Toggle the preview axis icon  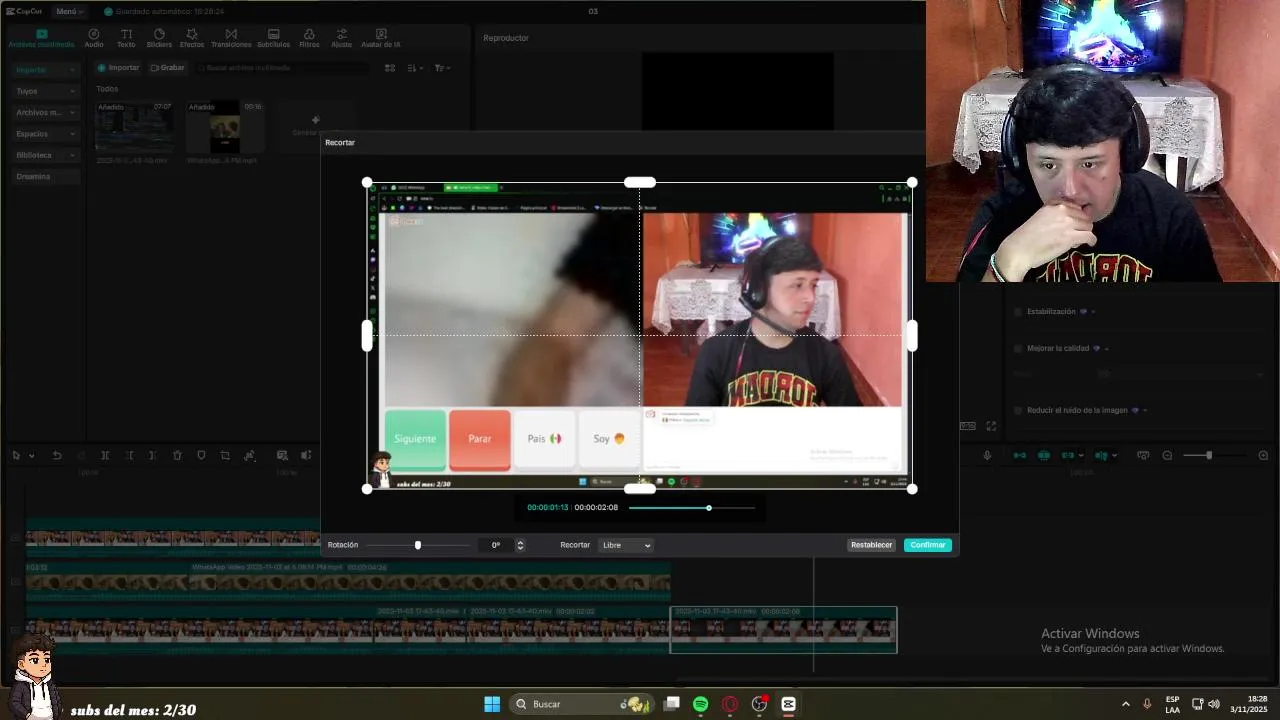1101,455
